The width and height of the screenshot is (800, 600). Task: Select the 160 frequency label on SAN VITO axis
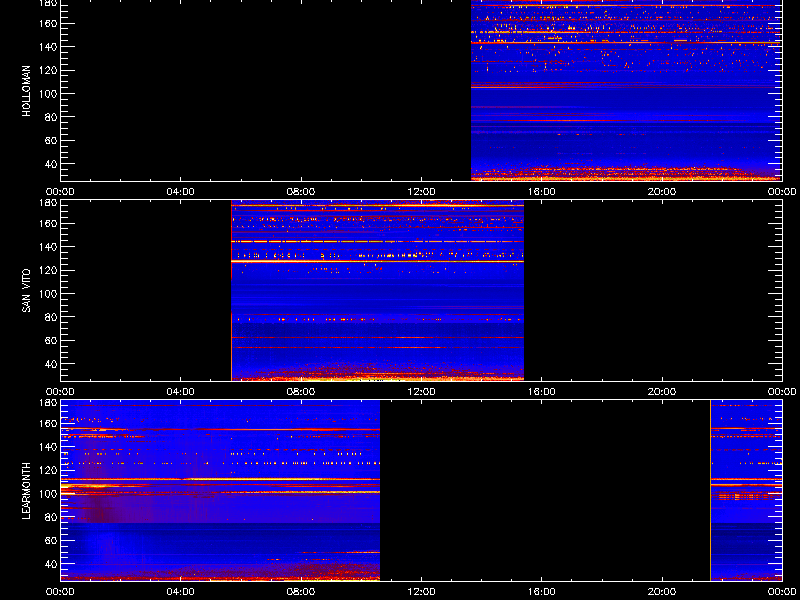48,223
